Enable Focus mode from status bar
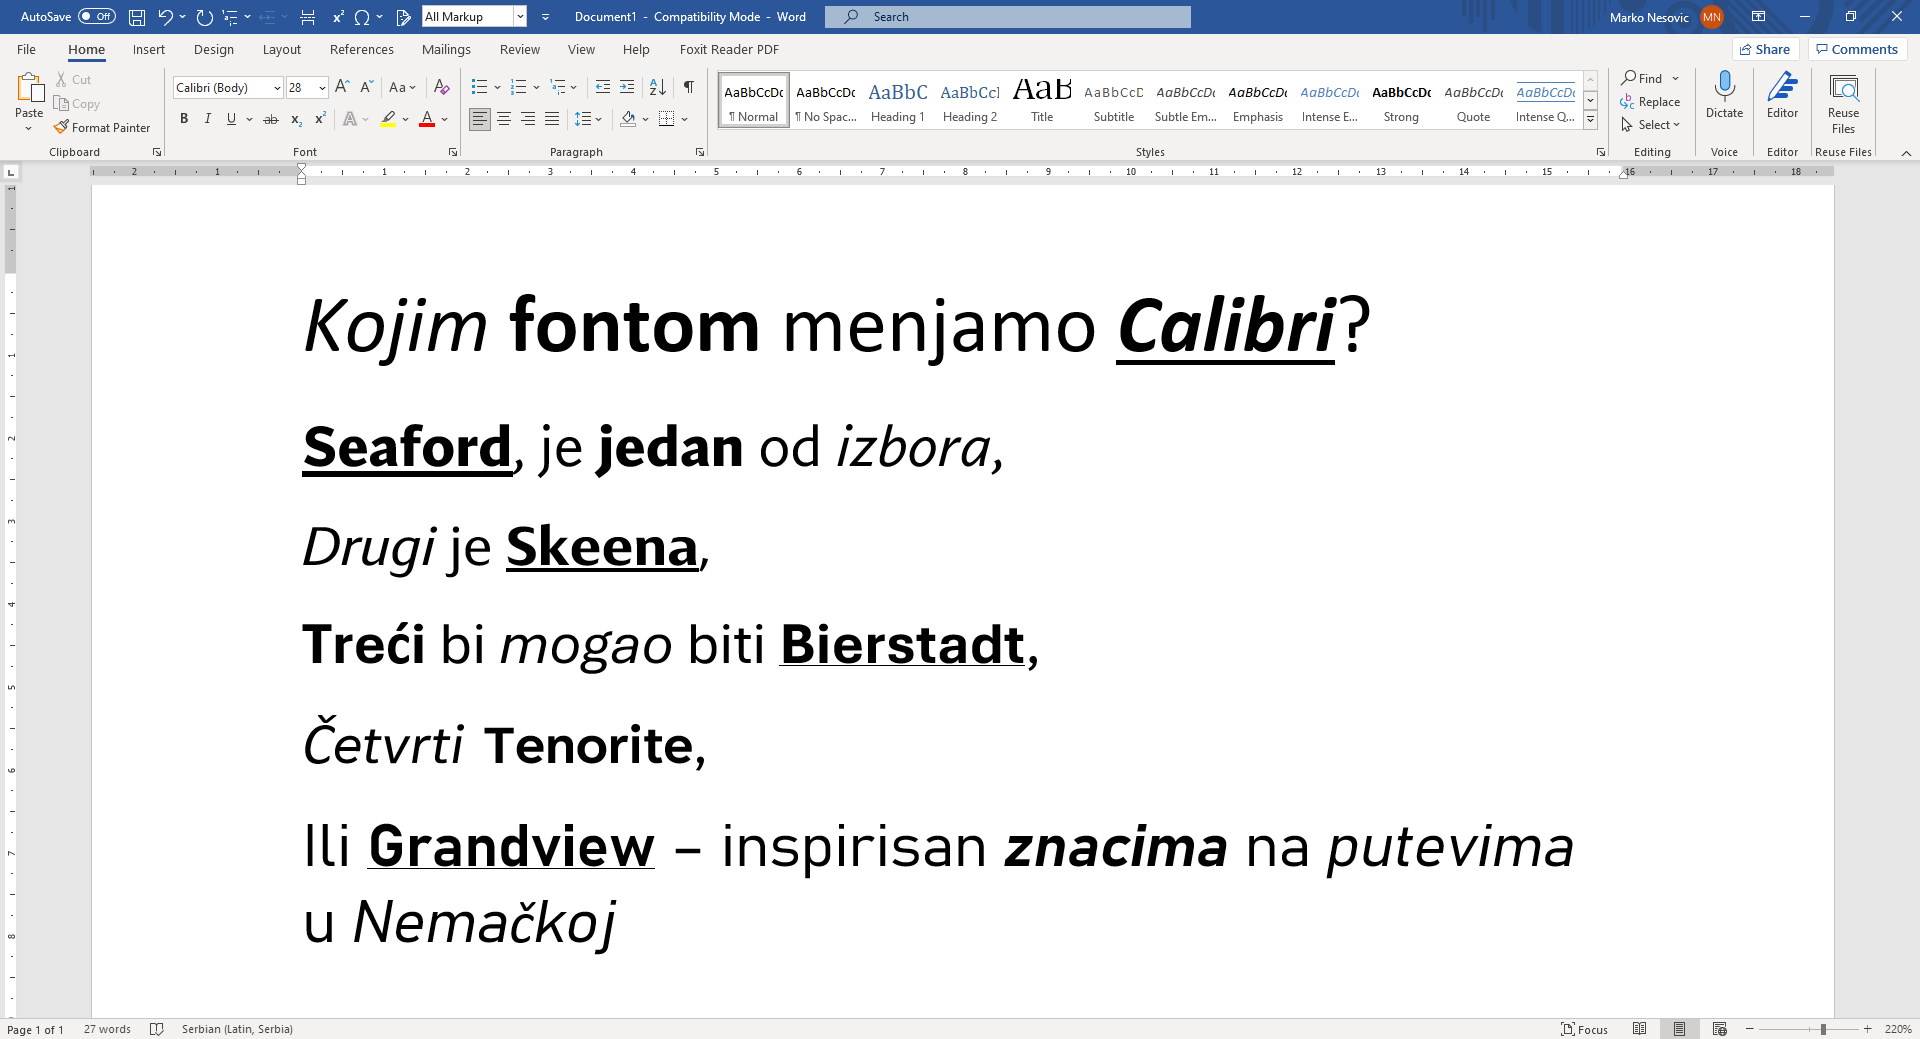1920x1039 pixels. pyautogui.click(x=1584, y=1029)
